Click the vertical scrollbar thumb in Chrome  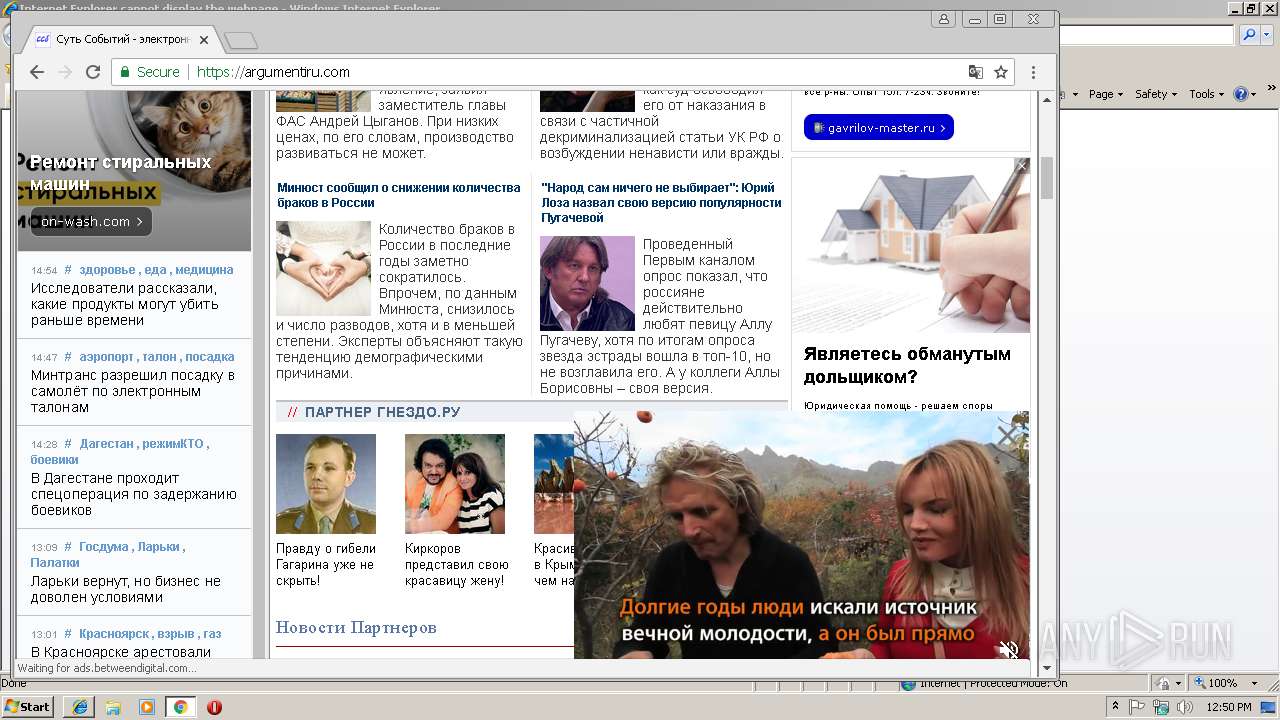pos(1047,178)
